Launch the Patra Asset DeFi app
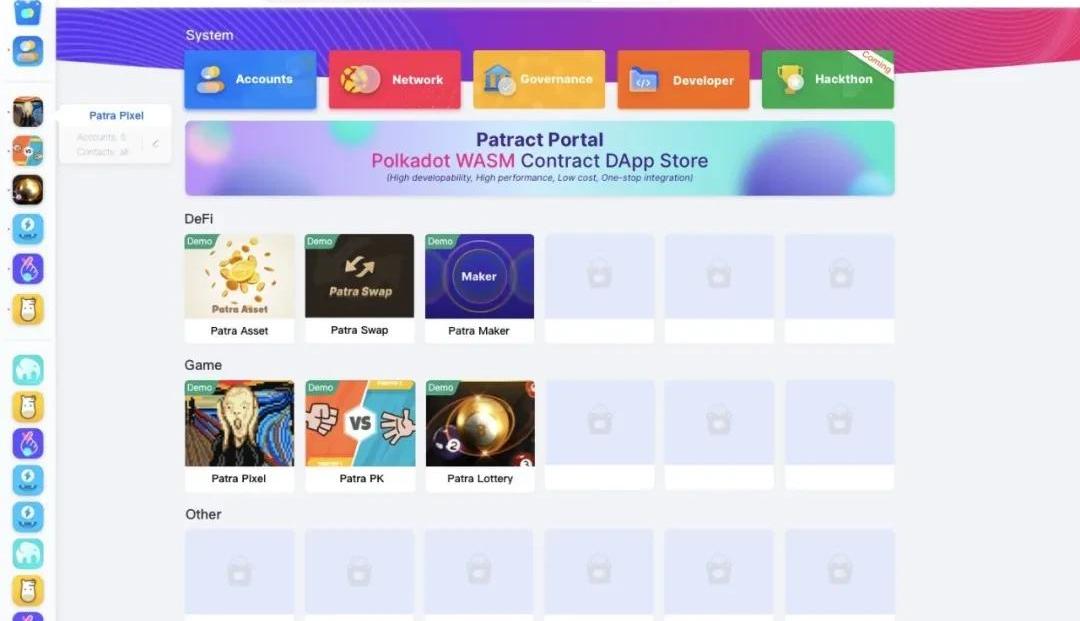The image size is (1080, 621). coord(239,288)
